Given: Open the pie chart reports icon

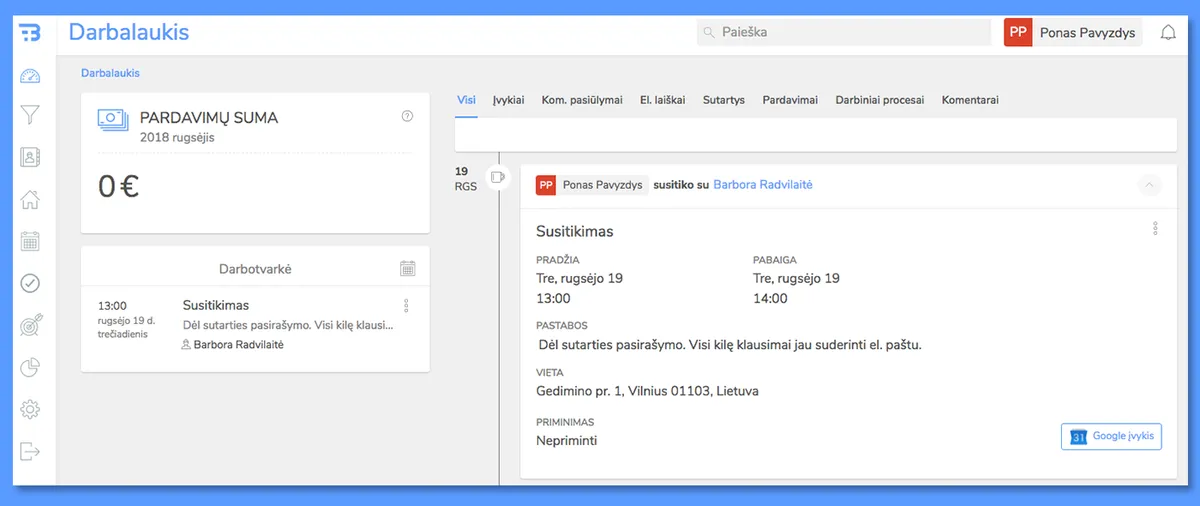Looking at the screenshot, I should click(x=30, y=367).
